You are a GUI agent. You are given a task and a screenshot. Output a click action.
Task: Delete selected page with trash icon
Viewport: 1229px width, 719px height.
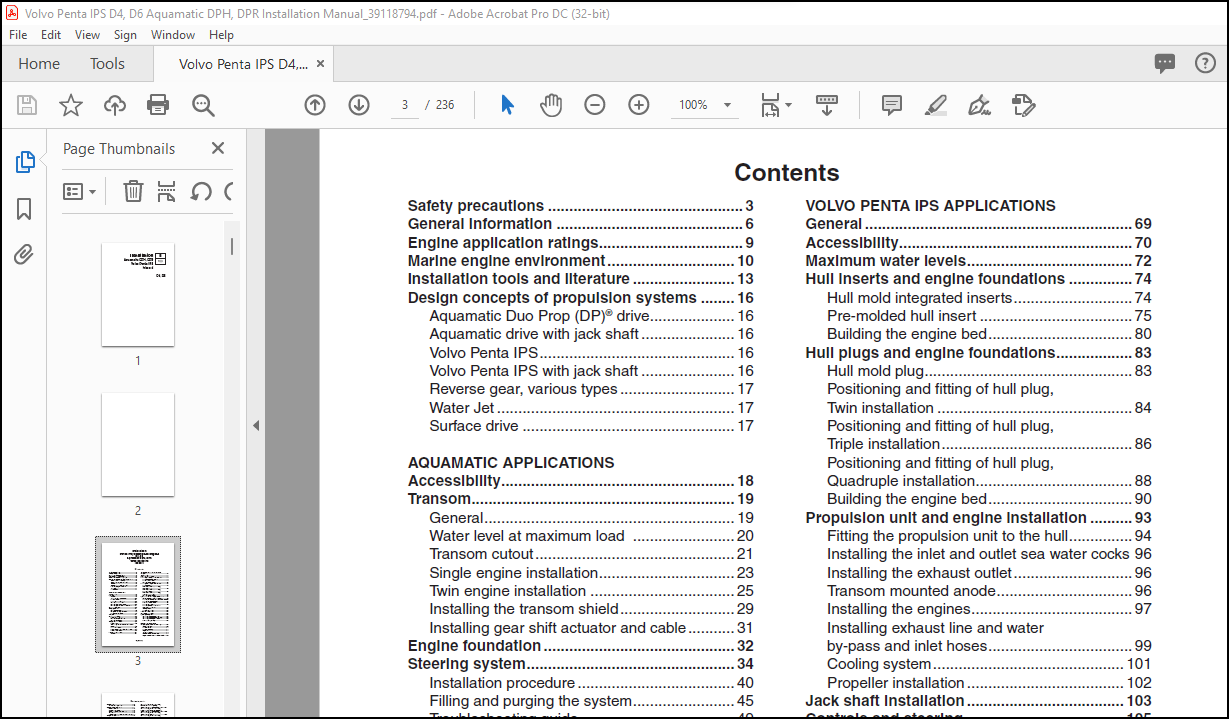pyautogui.click(x=133, y=191)
